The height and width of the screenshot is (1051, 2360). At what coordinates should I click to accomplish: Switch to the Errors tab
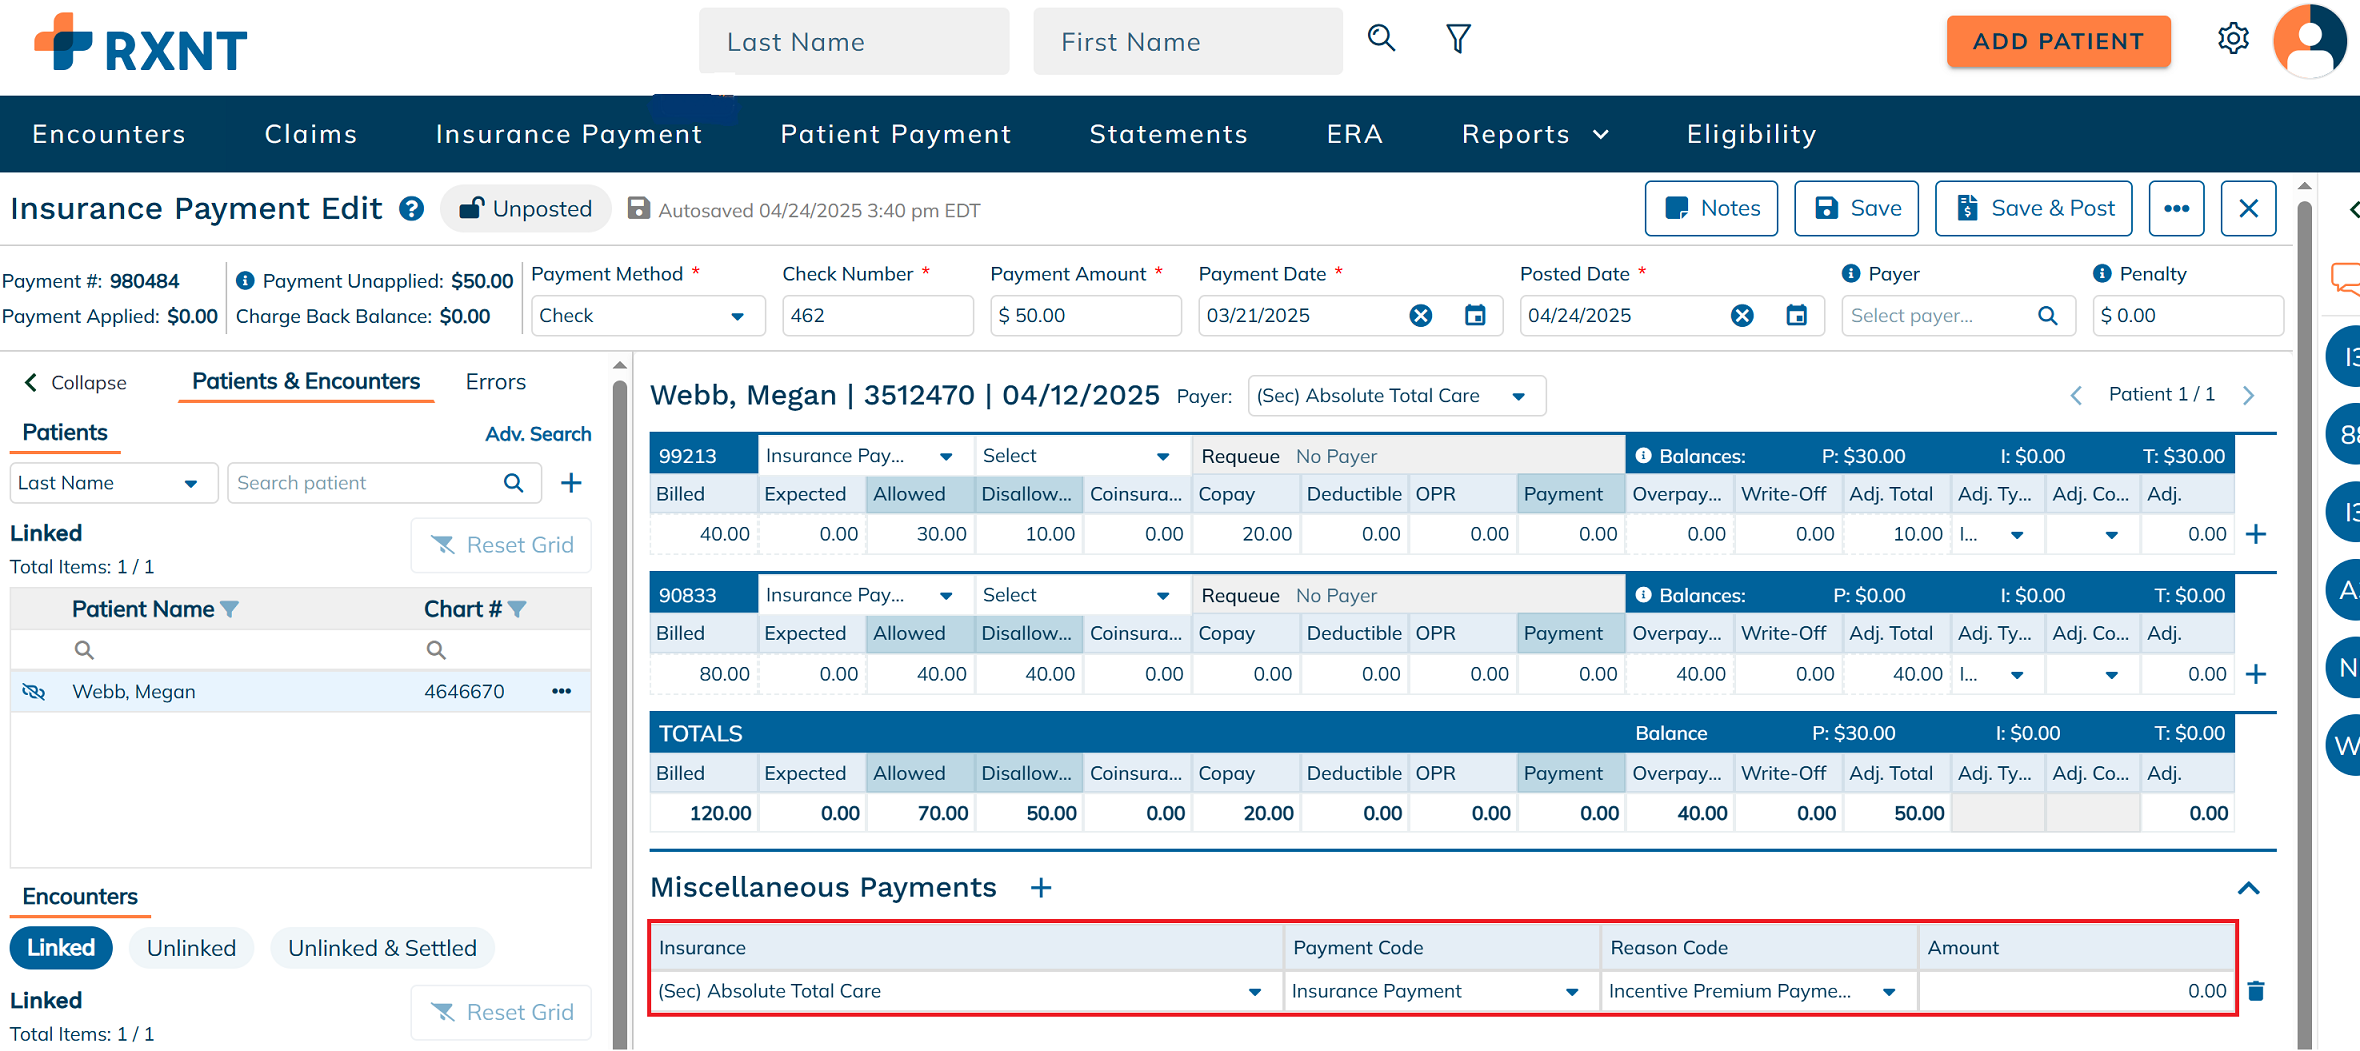tap(496, 382)
